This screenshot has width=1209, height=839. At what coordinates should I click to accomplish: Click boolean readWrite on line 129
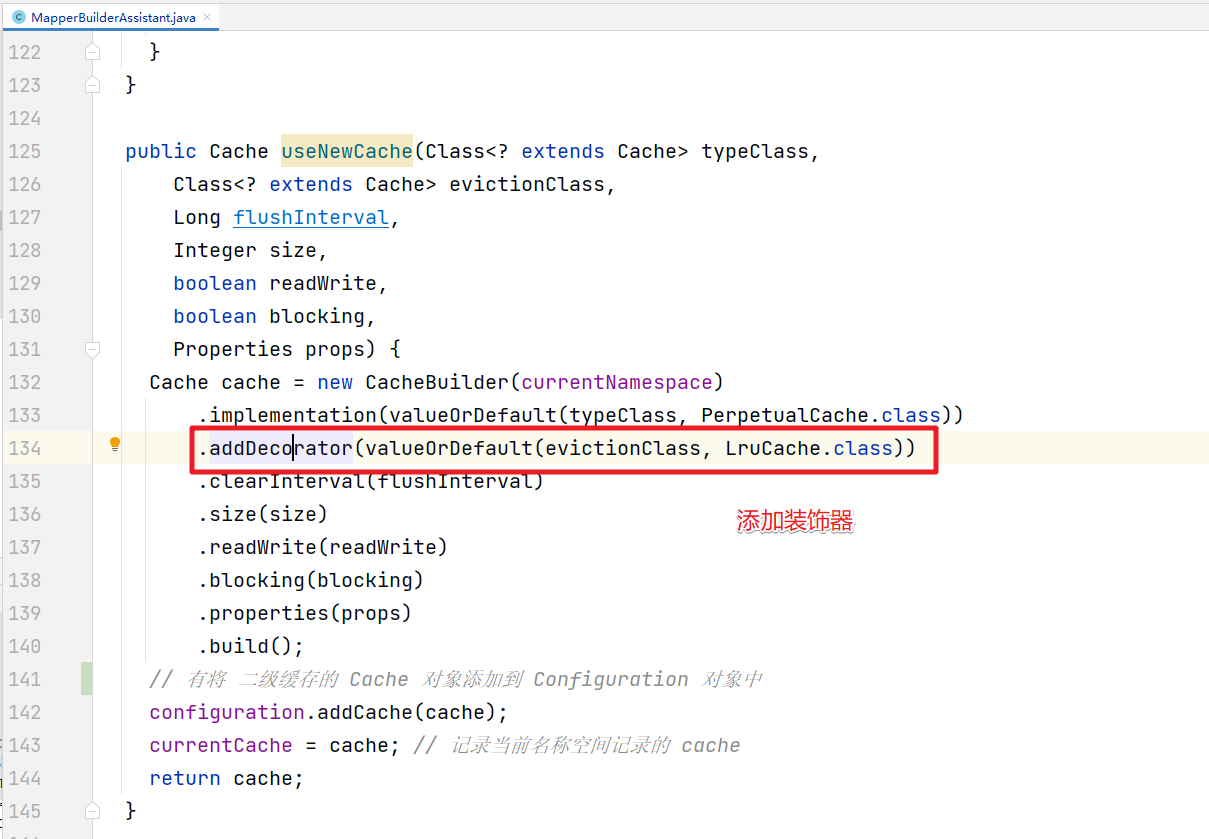(275, 283)
